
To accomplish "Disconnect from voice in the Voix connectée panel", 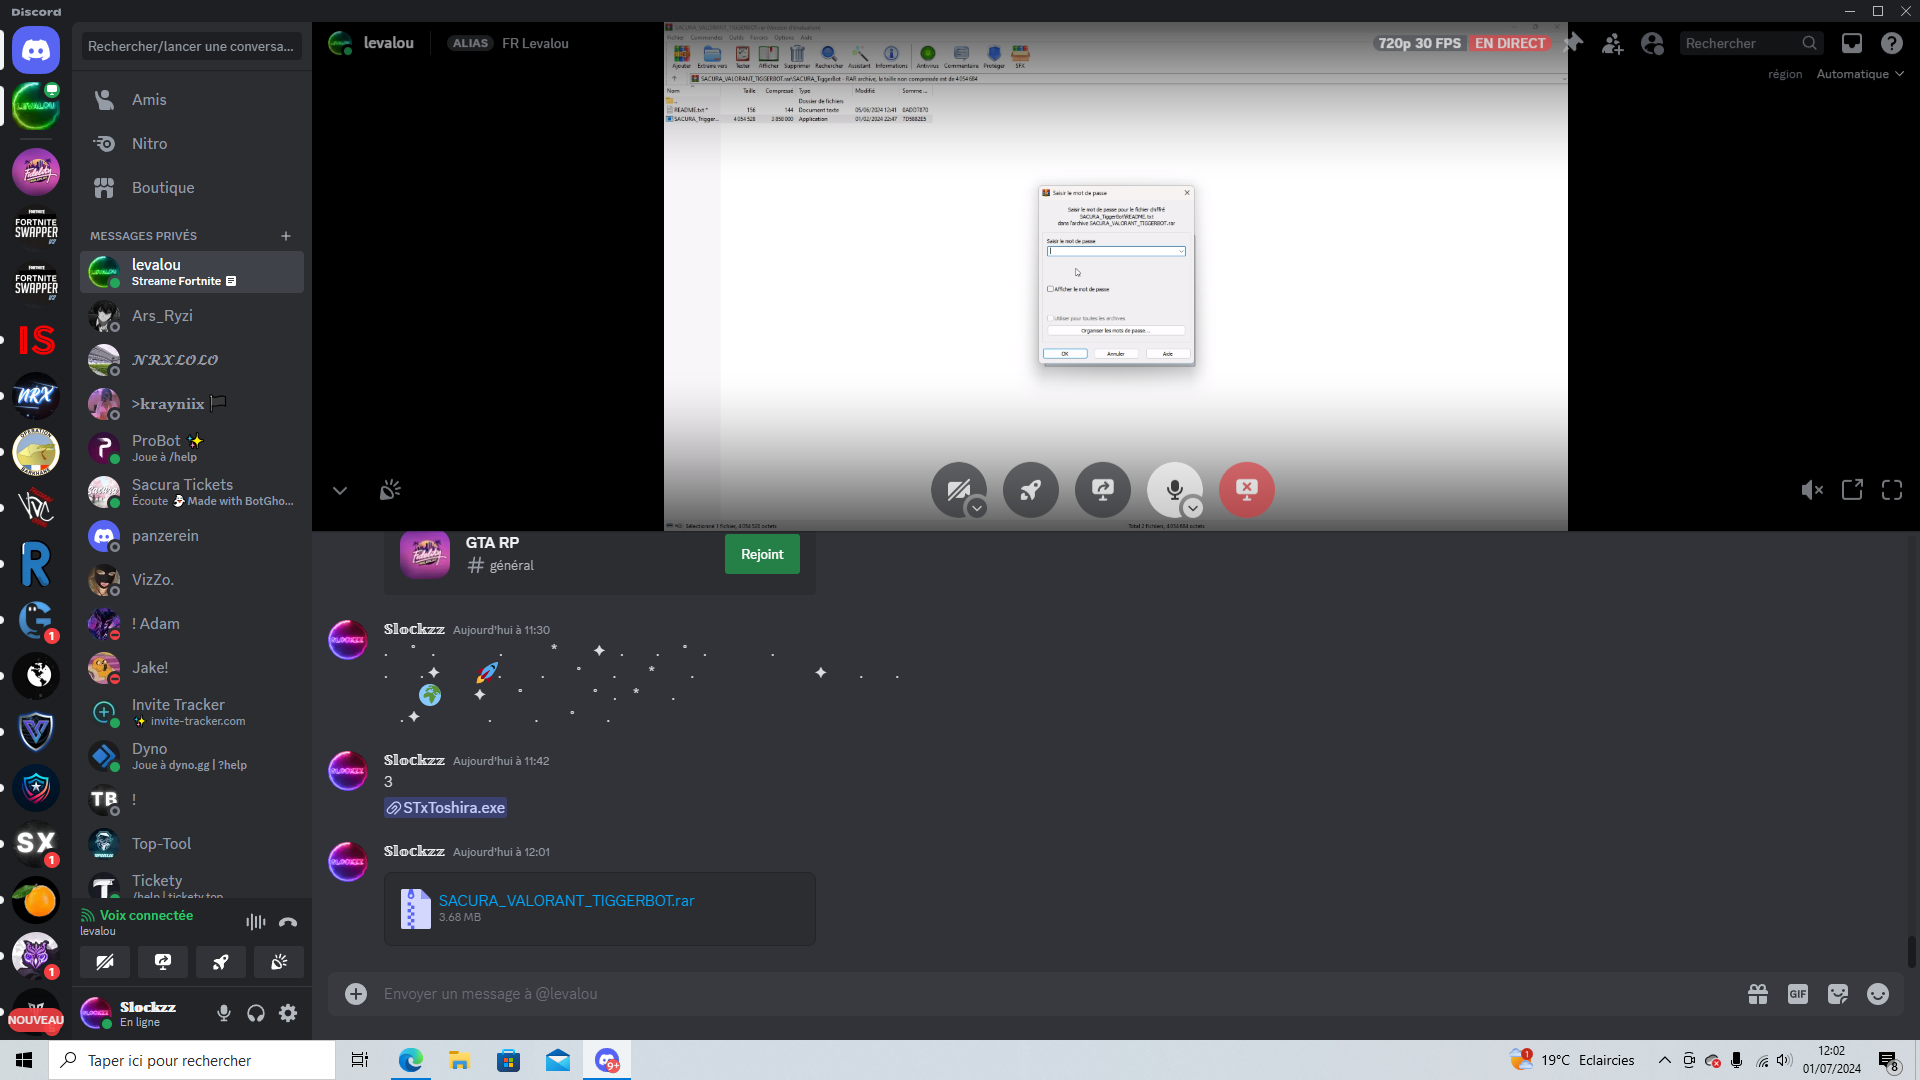I will point(288,922).
